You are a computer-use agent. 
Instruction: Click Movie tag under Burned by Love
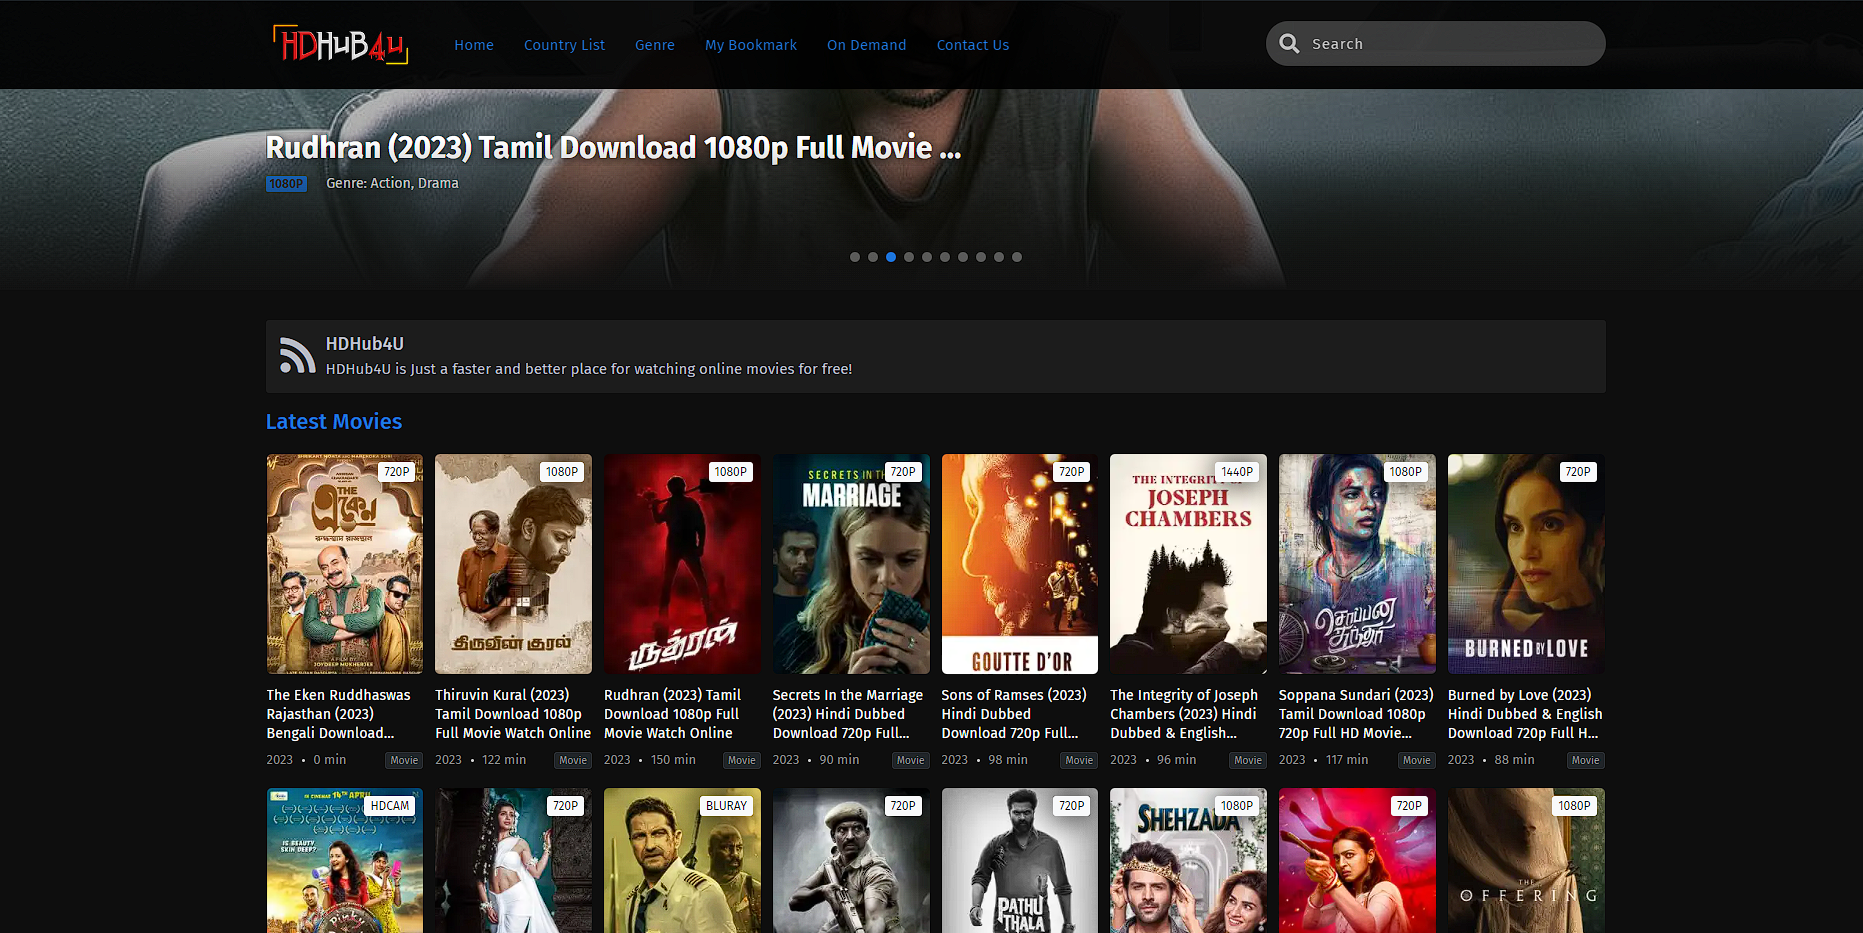(x=1585, y=760)
